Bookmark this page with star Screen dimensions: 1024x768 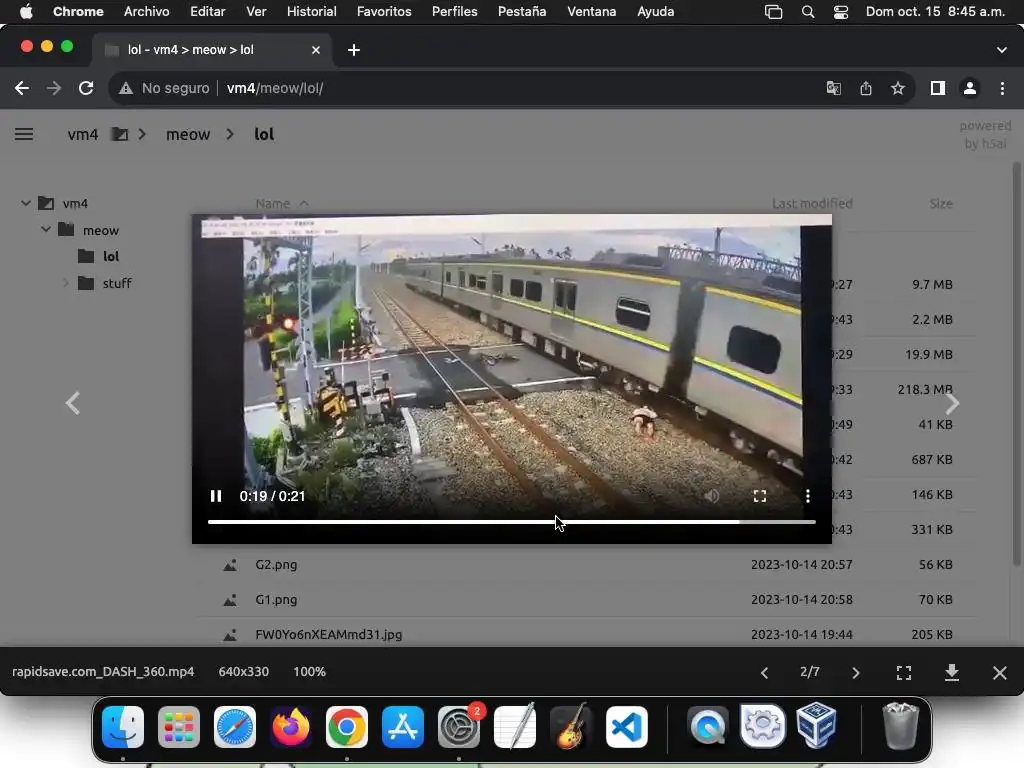point(898,88)
